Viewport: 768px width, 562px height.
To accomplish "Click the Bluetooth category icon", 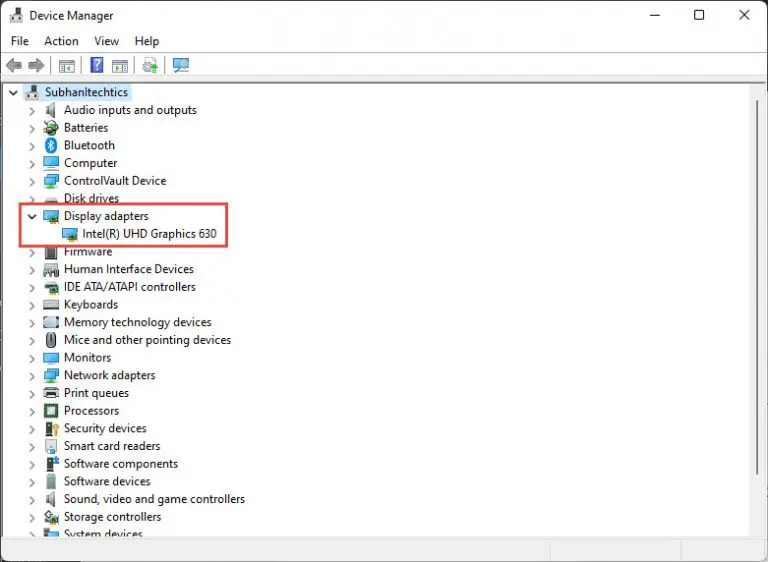I will (x=51, y=146).
